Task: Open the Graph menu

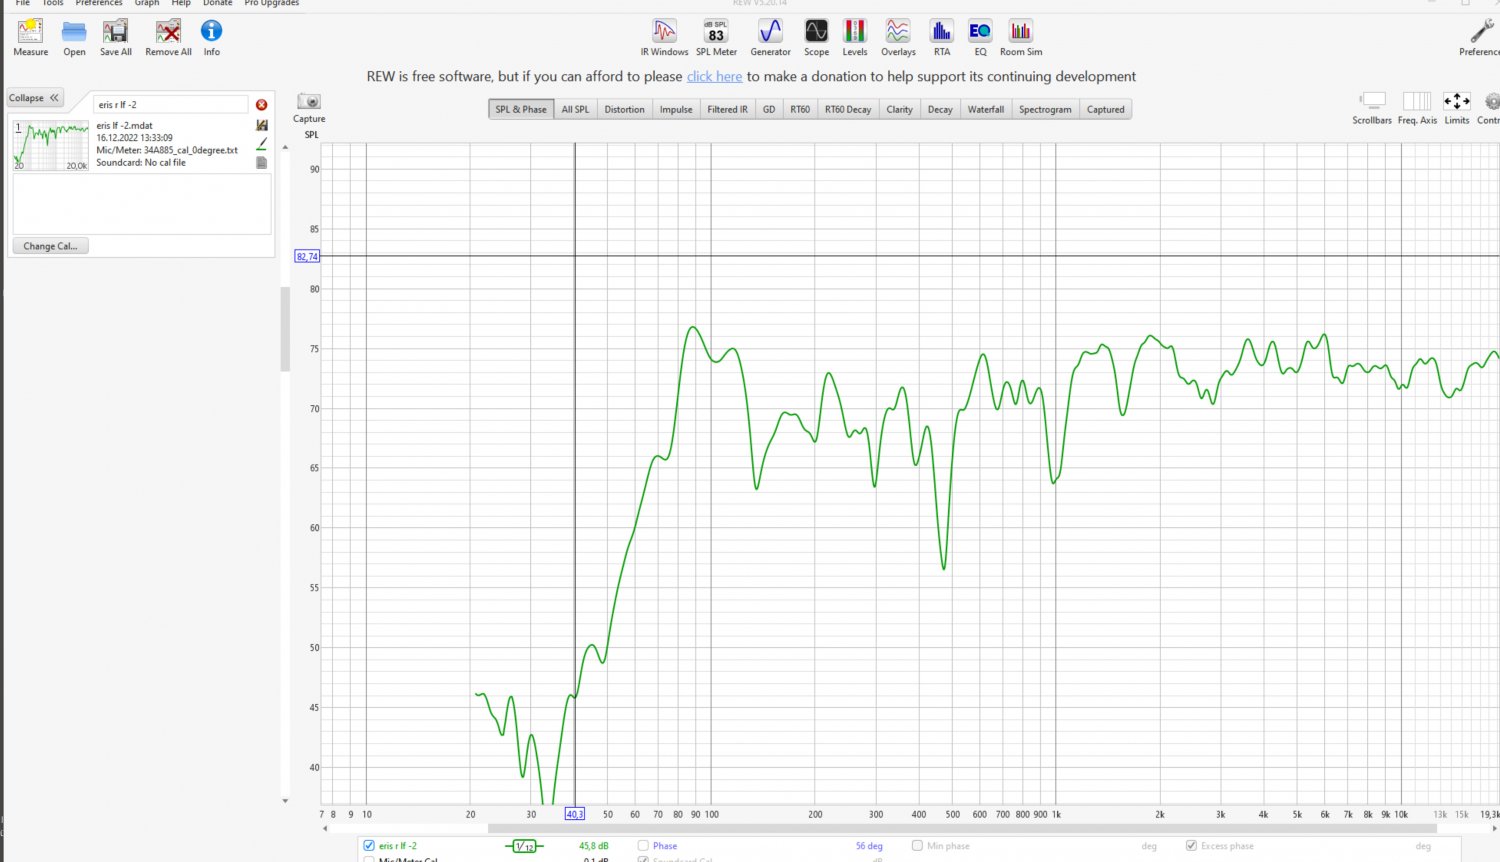Action: 147,3
